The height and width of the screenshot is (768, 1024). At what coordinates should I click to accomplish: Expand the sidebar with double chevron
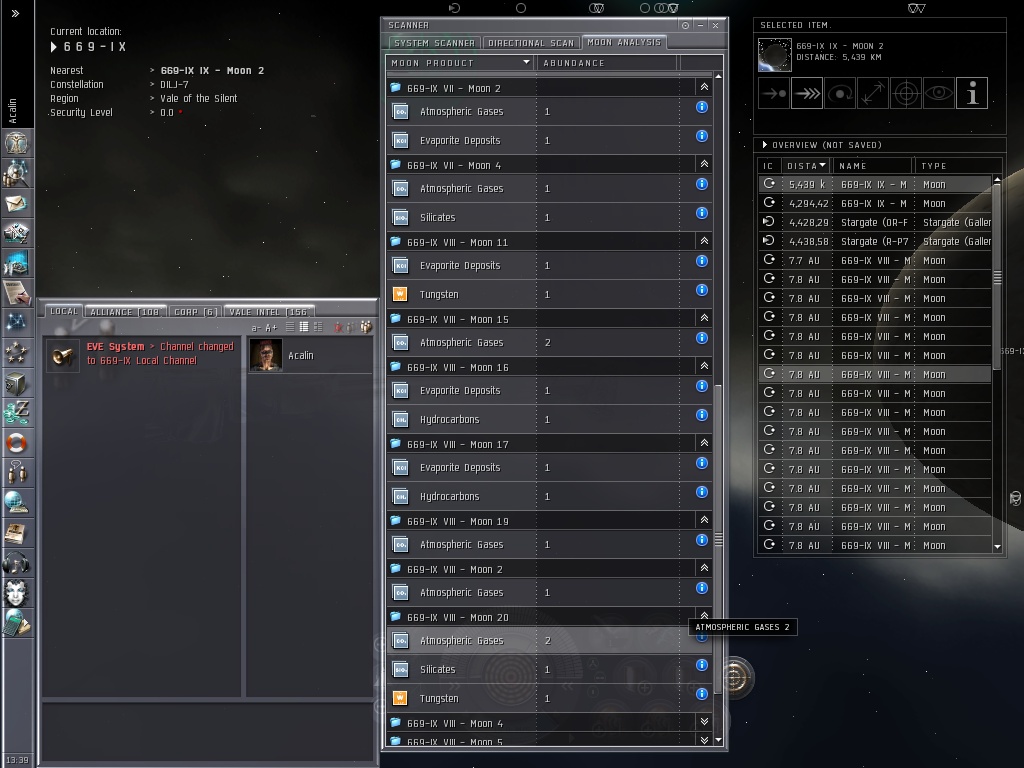16,13
